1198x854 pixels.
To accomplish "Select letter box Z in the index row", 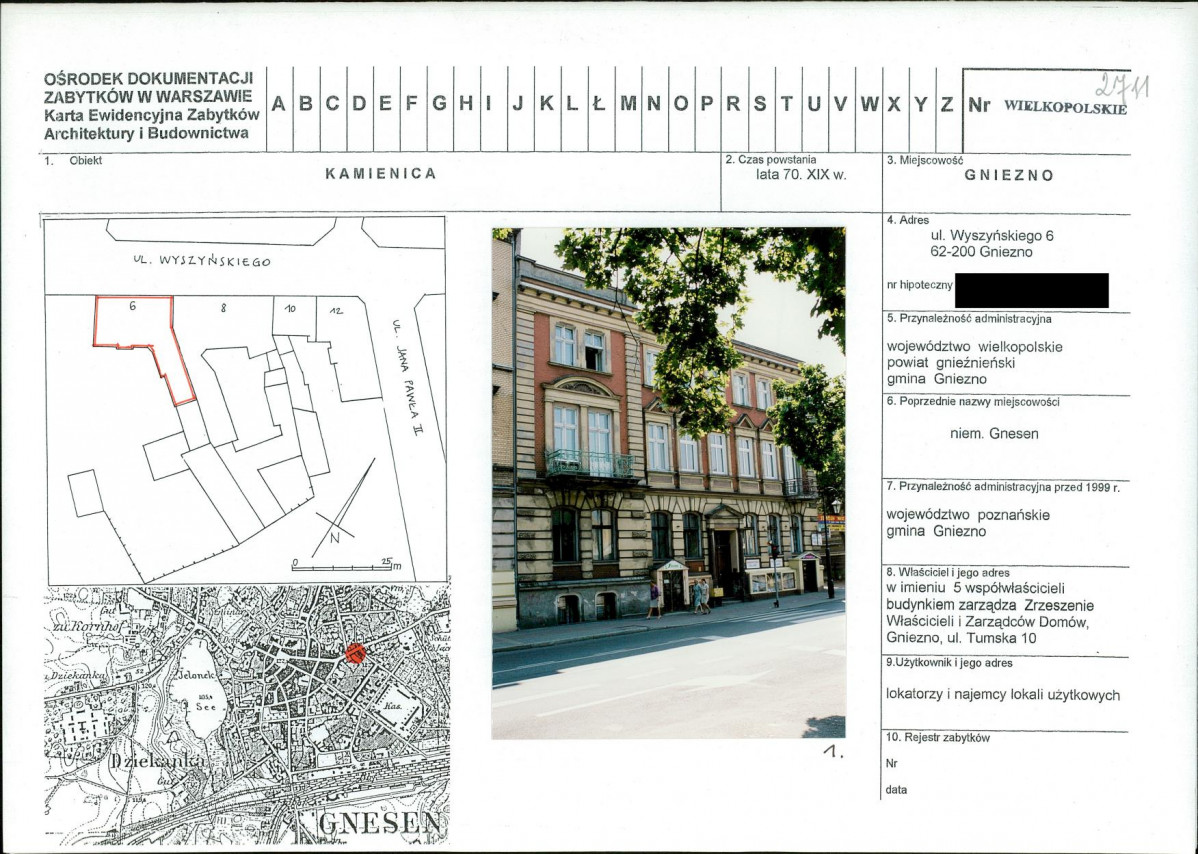I will (946, 104).
